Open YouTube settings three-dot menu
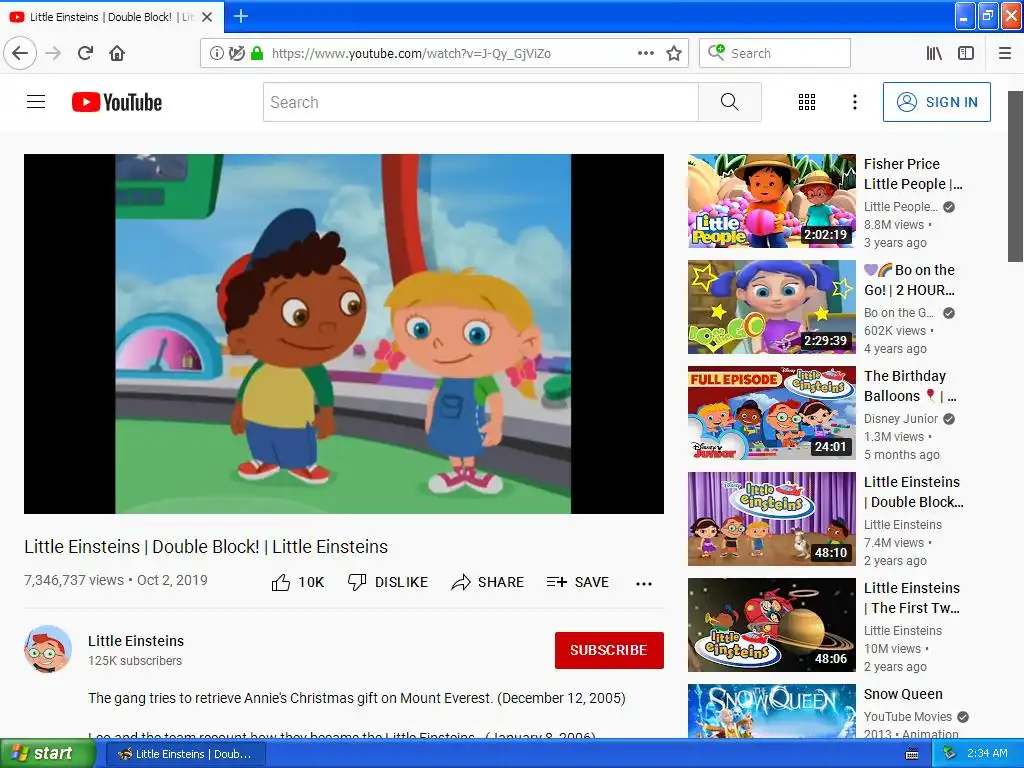The image size is (1024, 768). tap(854, 102)
